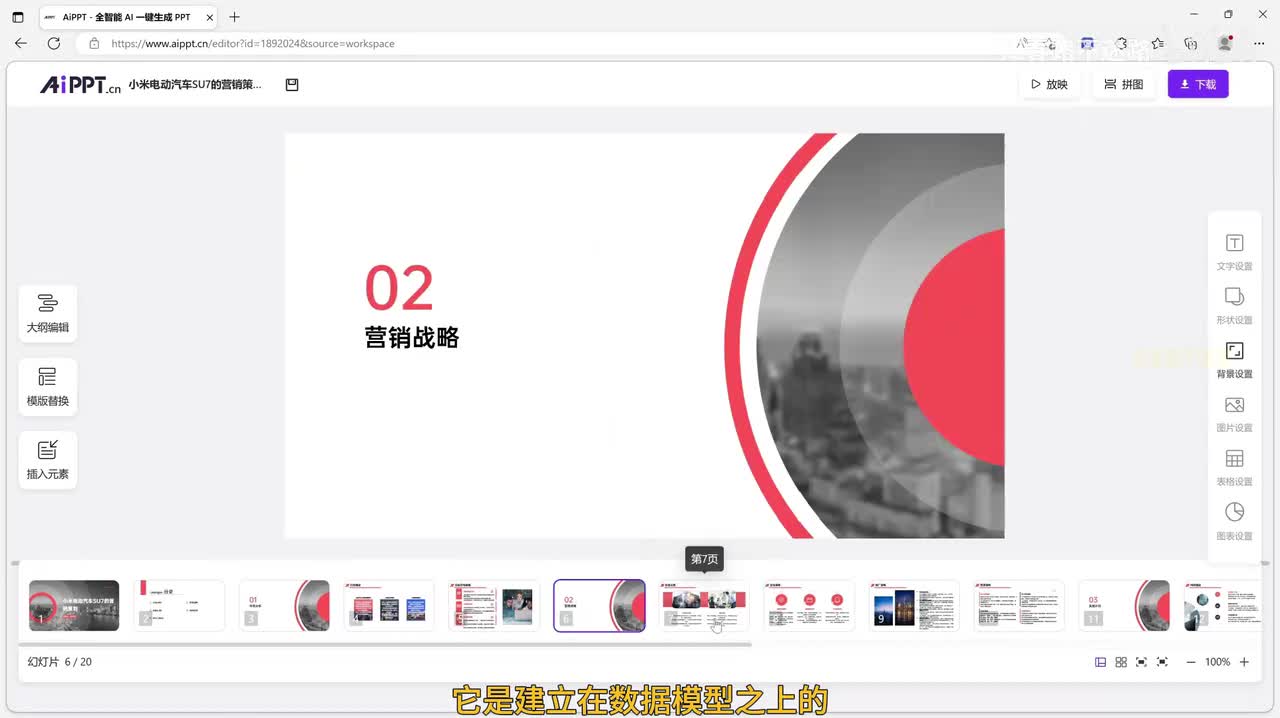
Task: Open 图片设置 image settings
Action: (1234, 414)
